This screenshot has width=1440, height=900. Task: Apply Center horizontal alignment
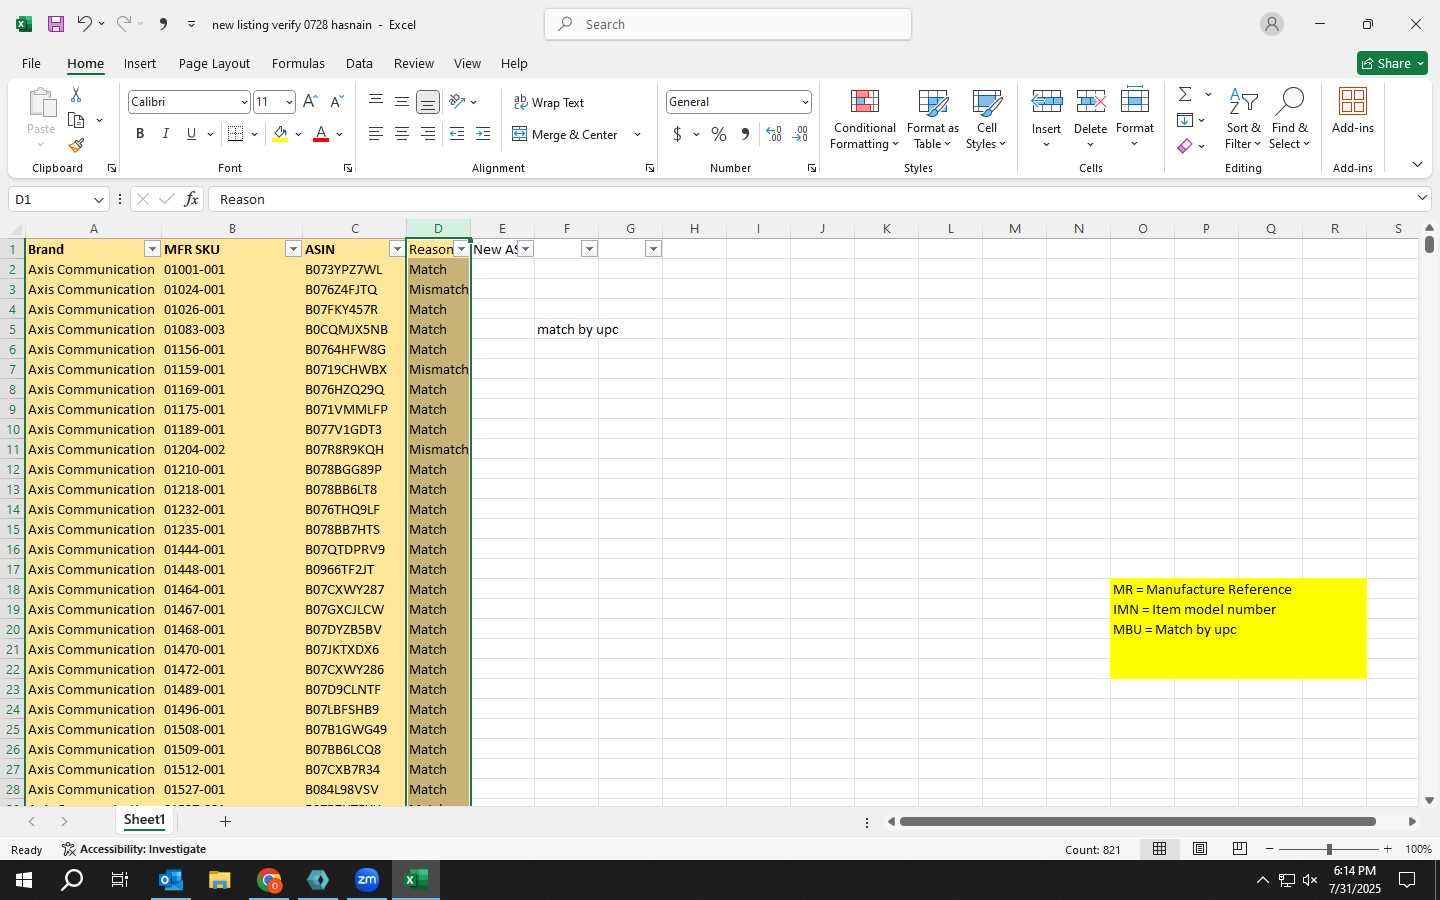[x=402, y=134]
